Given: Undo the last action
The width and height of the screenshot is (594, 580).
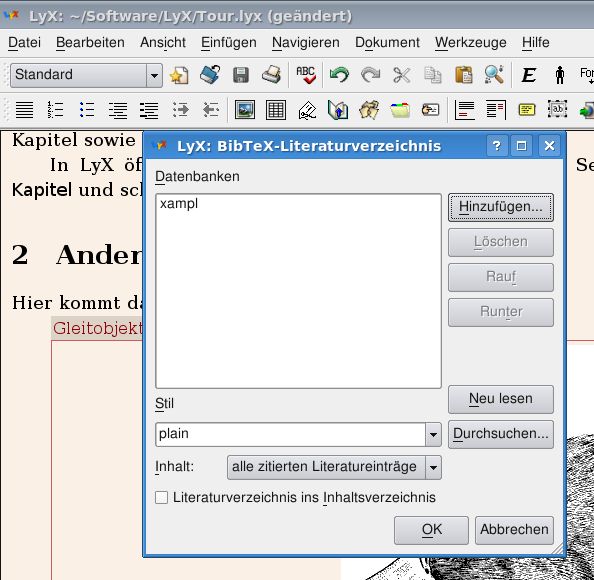Looking at the screenshot, I should pyautogui.click(x=339, y=75).
